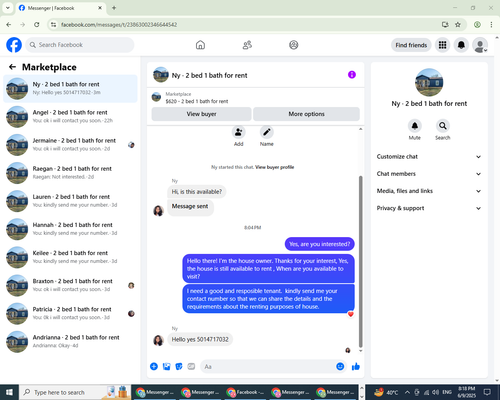500x400 pixels.
Task: Click the listing photo in right panel
Action: pyautogui.click(x=429, y=82)
